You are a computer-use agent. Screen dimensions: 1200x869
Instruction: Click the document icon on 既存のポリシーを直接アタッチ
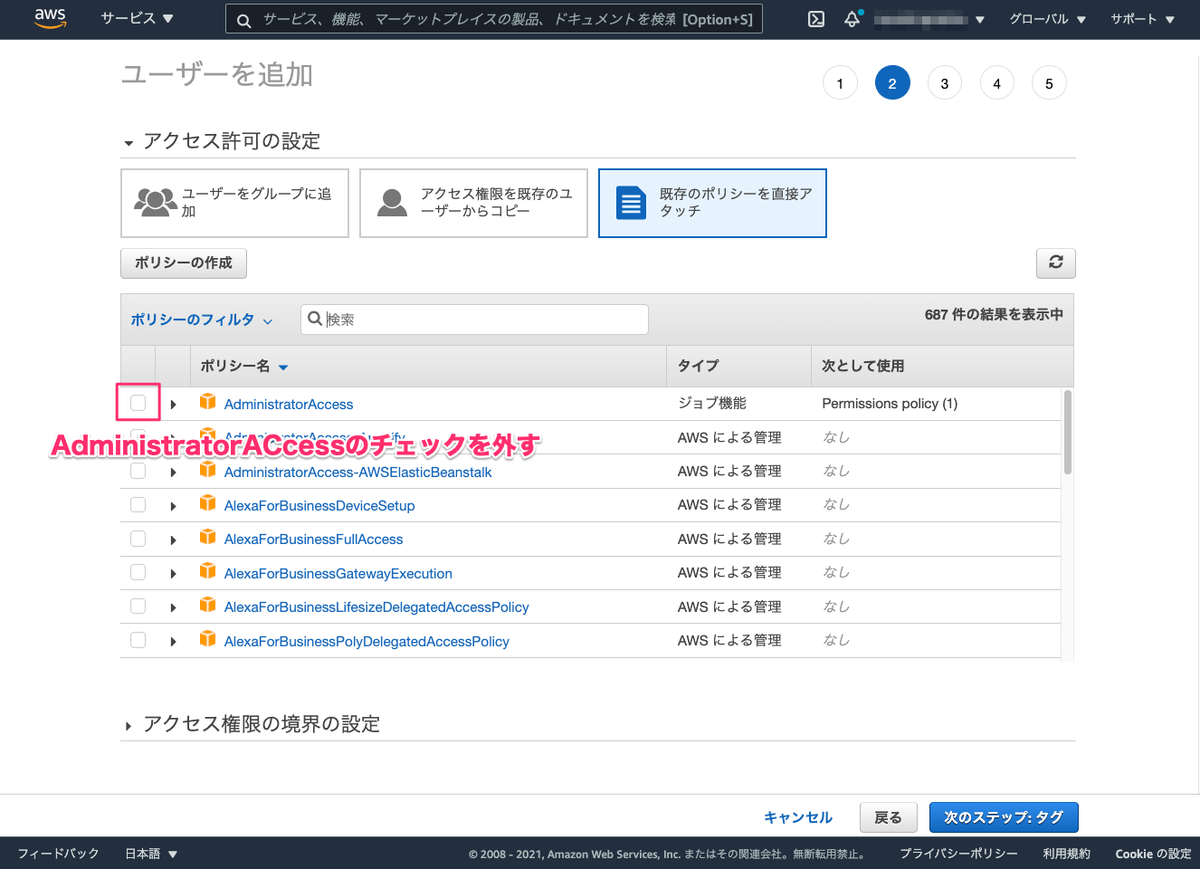pos(631,203)
